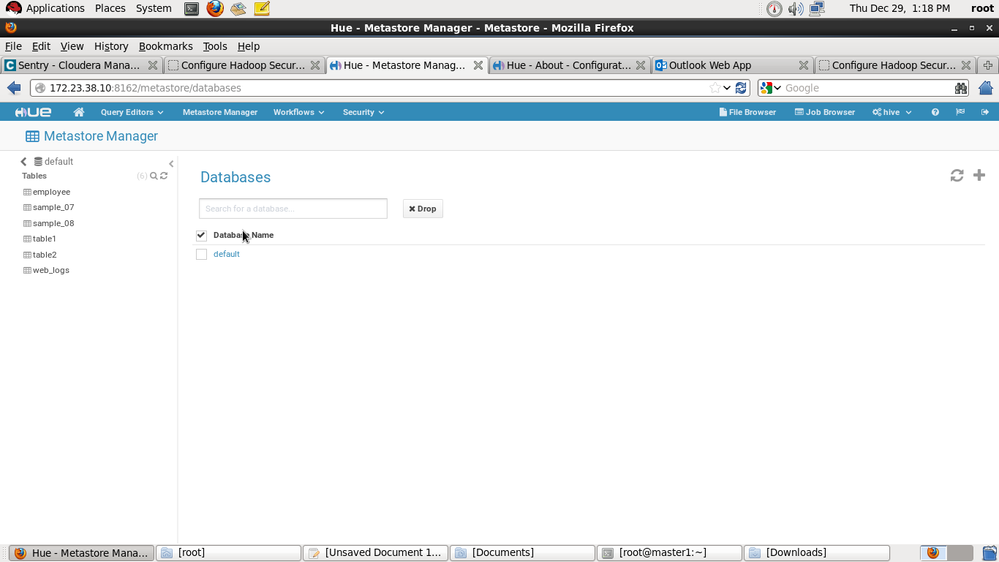This screenshot has height=562, width=999.
Task: Refresh the databases list
Action: click(956, 175)
